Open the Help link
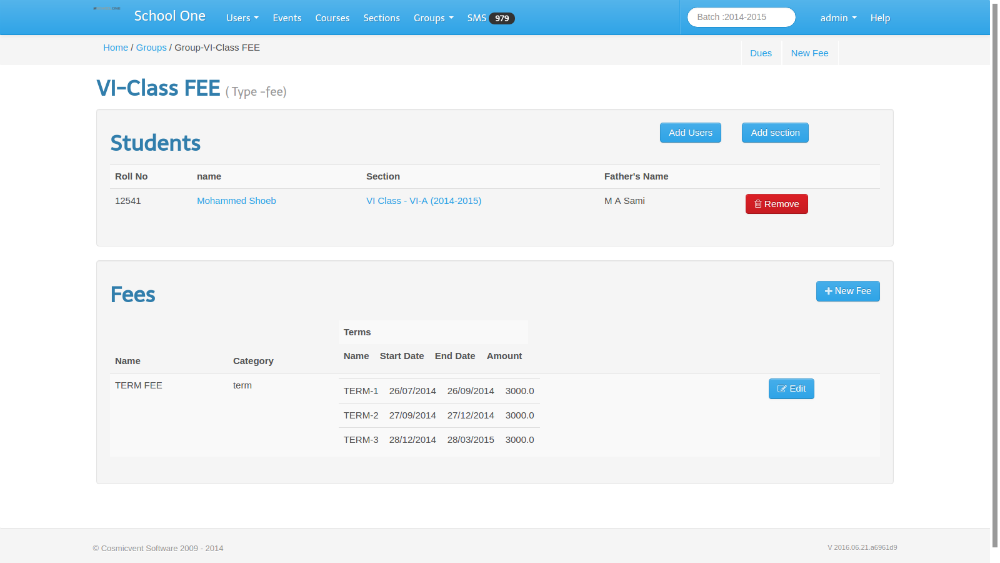The image size is (1000, 563). click(879, 18)
